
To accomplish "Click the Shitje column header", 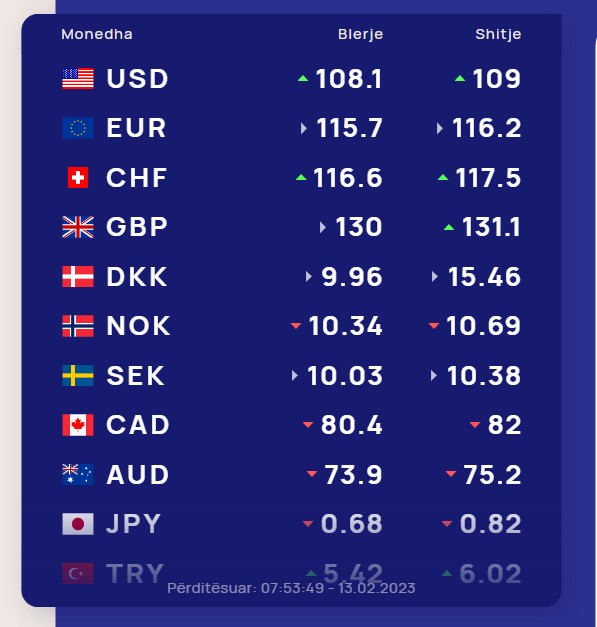I will 498,34.
